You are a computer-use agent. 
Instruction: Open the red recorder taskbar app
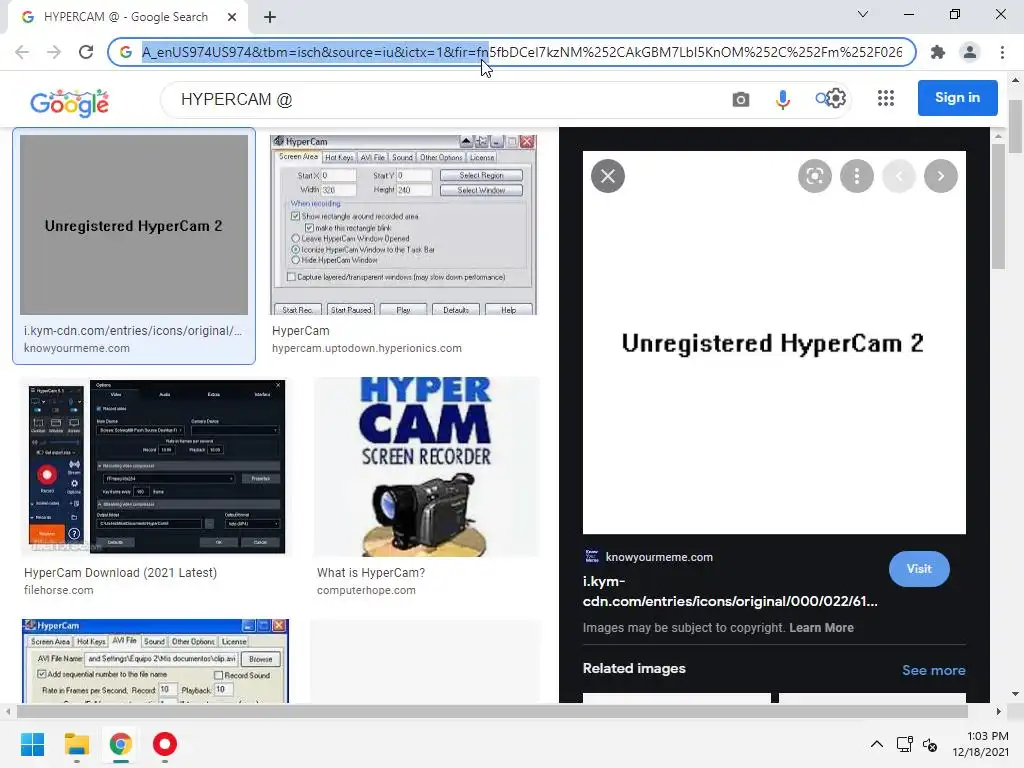click(165, 744)
